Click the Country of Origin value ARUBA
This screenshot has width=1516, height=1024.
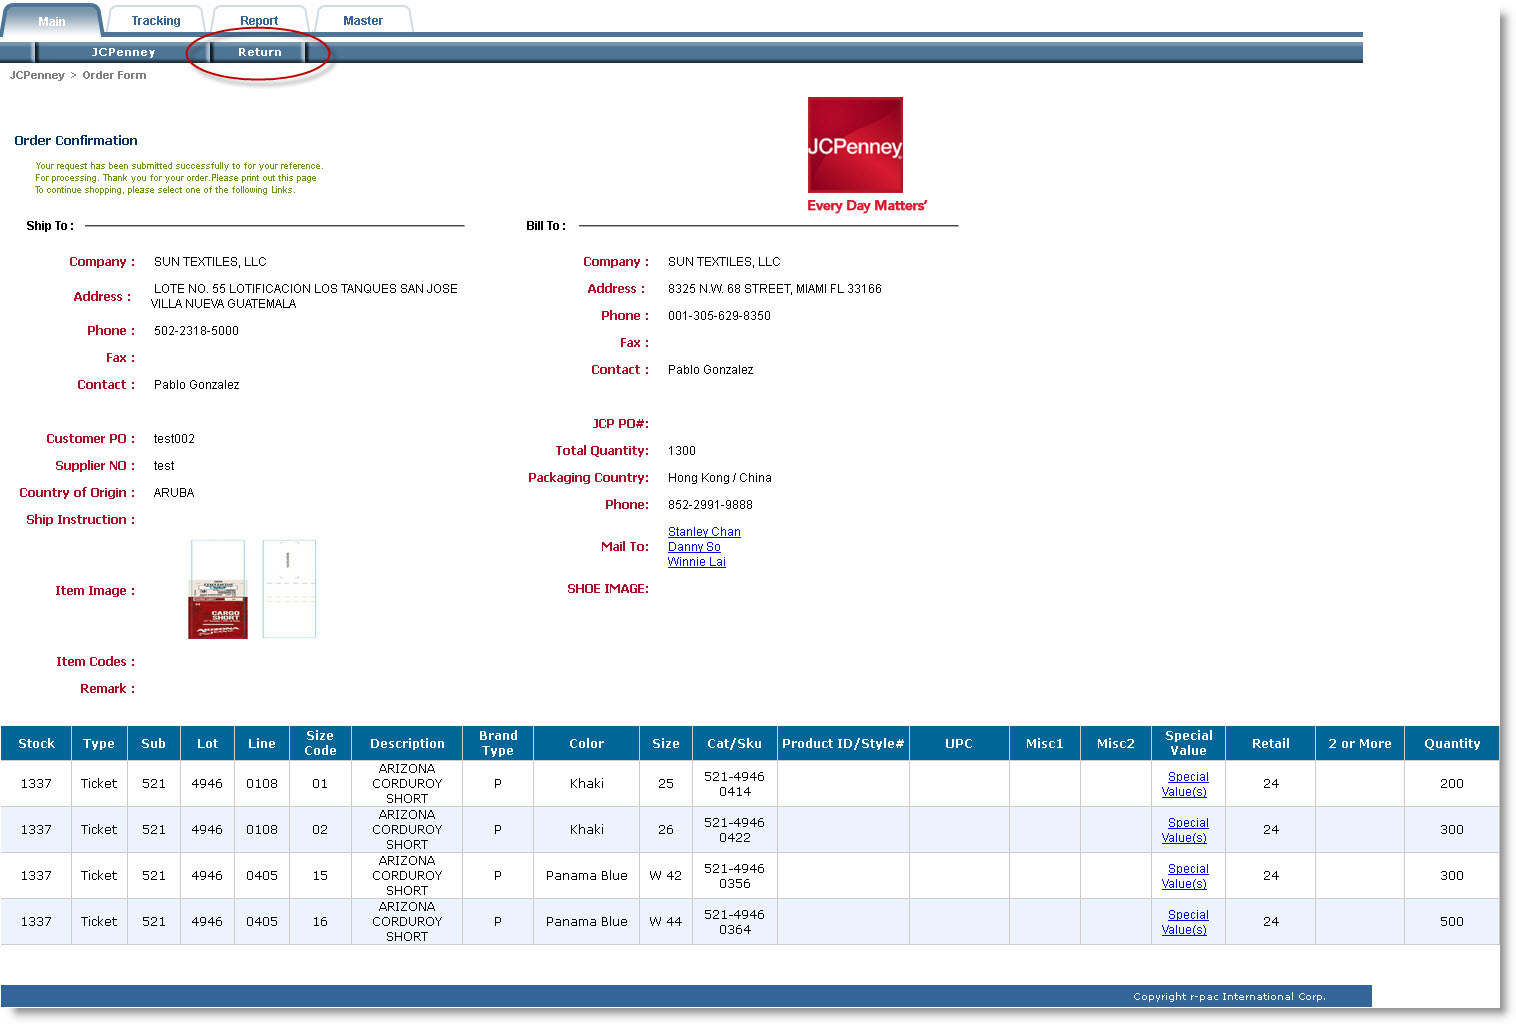(x=174, y=493)
